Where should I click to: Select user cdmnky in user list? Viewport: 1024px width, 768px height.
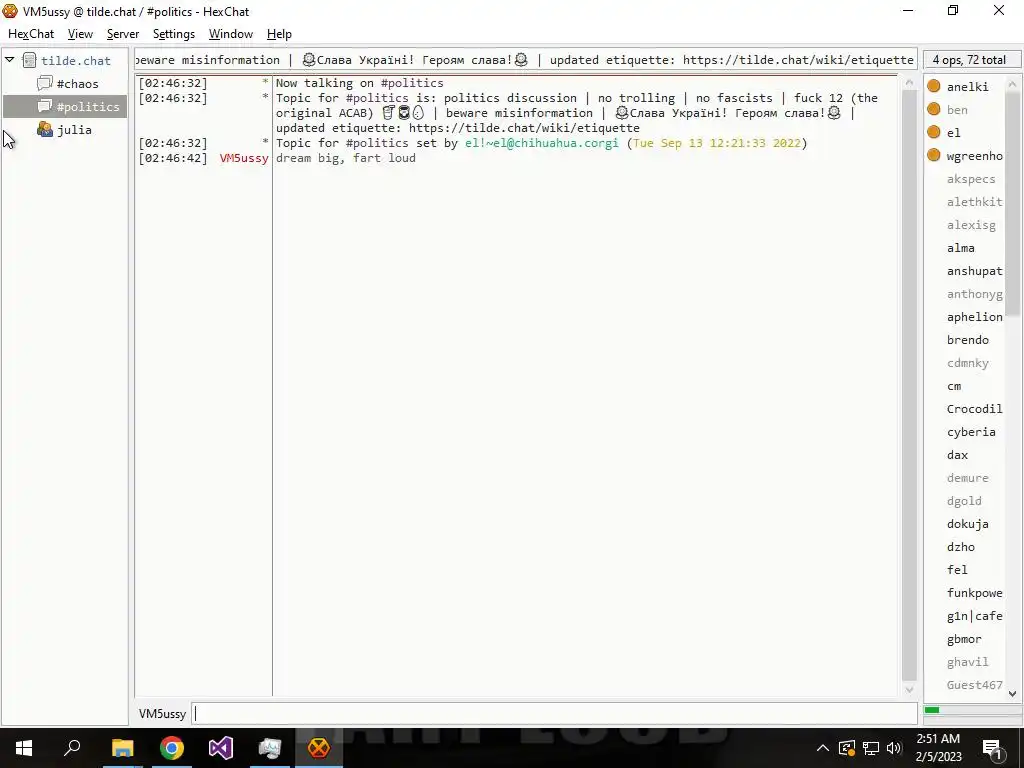click(x=968, y=362)
